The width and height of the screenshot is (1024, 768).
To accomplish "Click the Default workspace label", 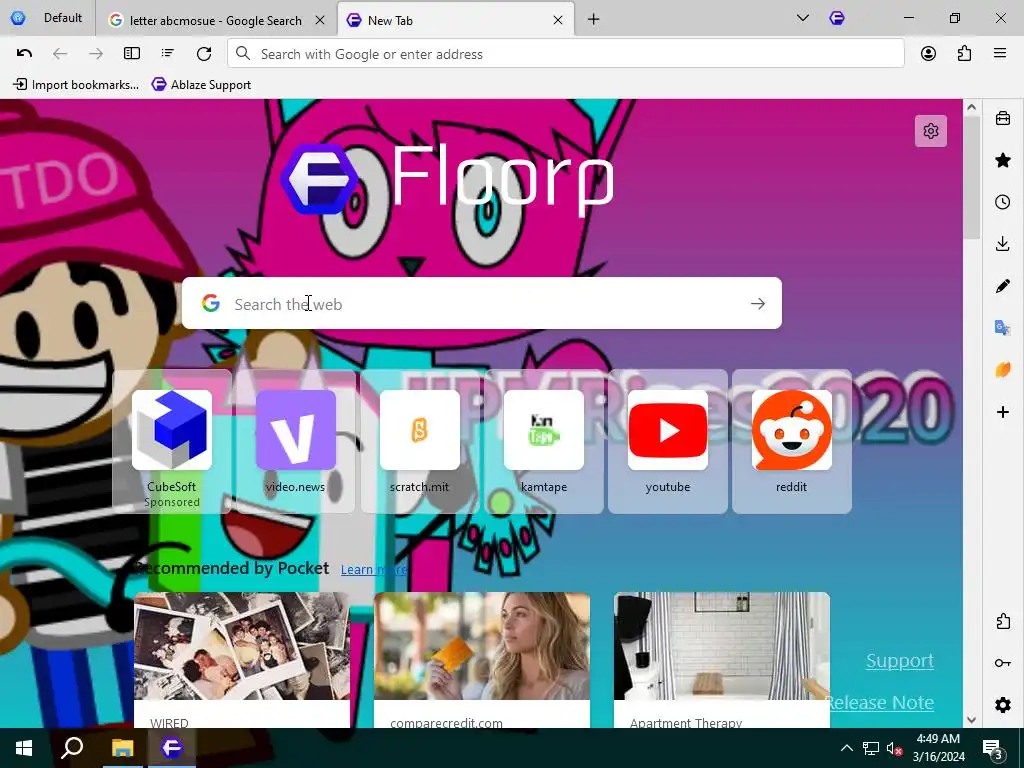I will click(63, 18).
